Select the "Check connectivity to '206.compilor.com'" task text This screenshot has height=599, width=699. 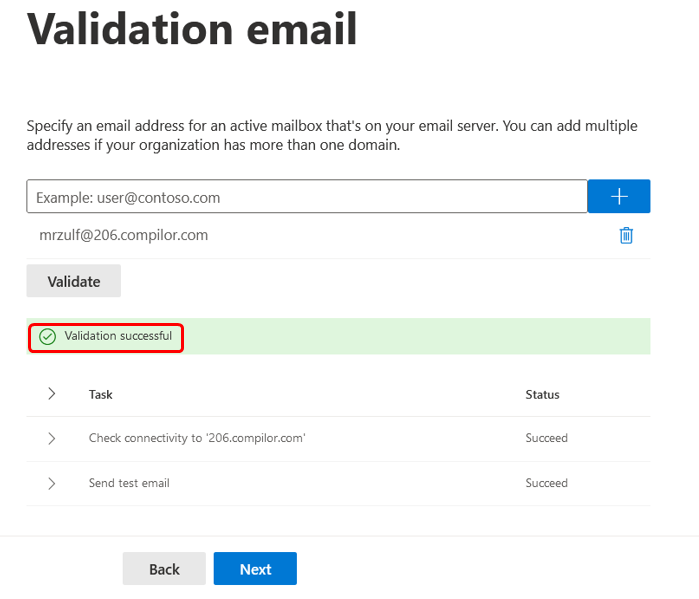click(197, 438)
